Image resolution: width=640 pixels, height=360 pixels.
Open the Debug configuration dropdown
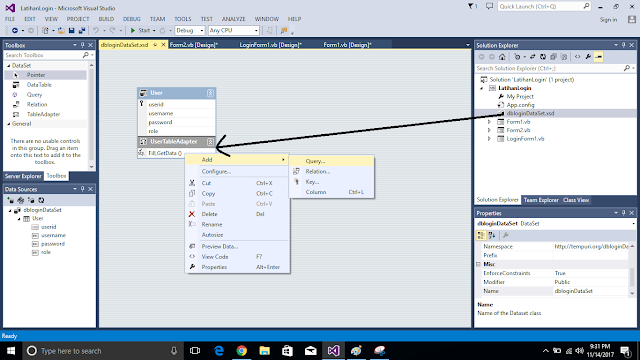[x=201, y=31]
